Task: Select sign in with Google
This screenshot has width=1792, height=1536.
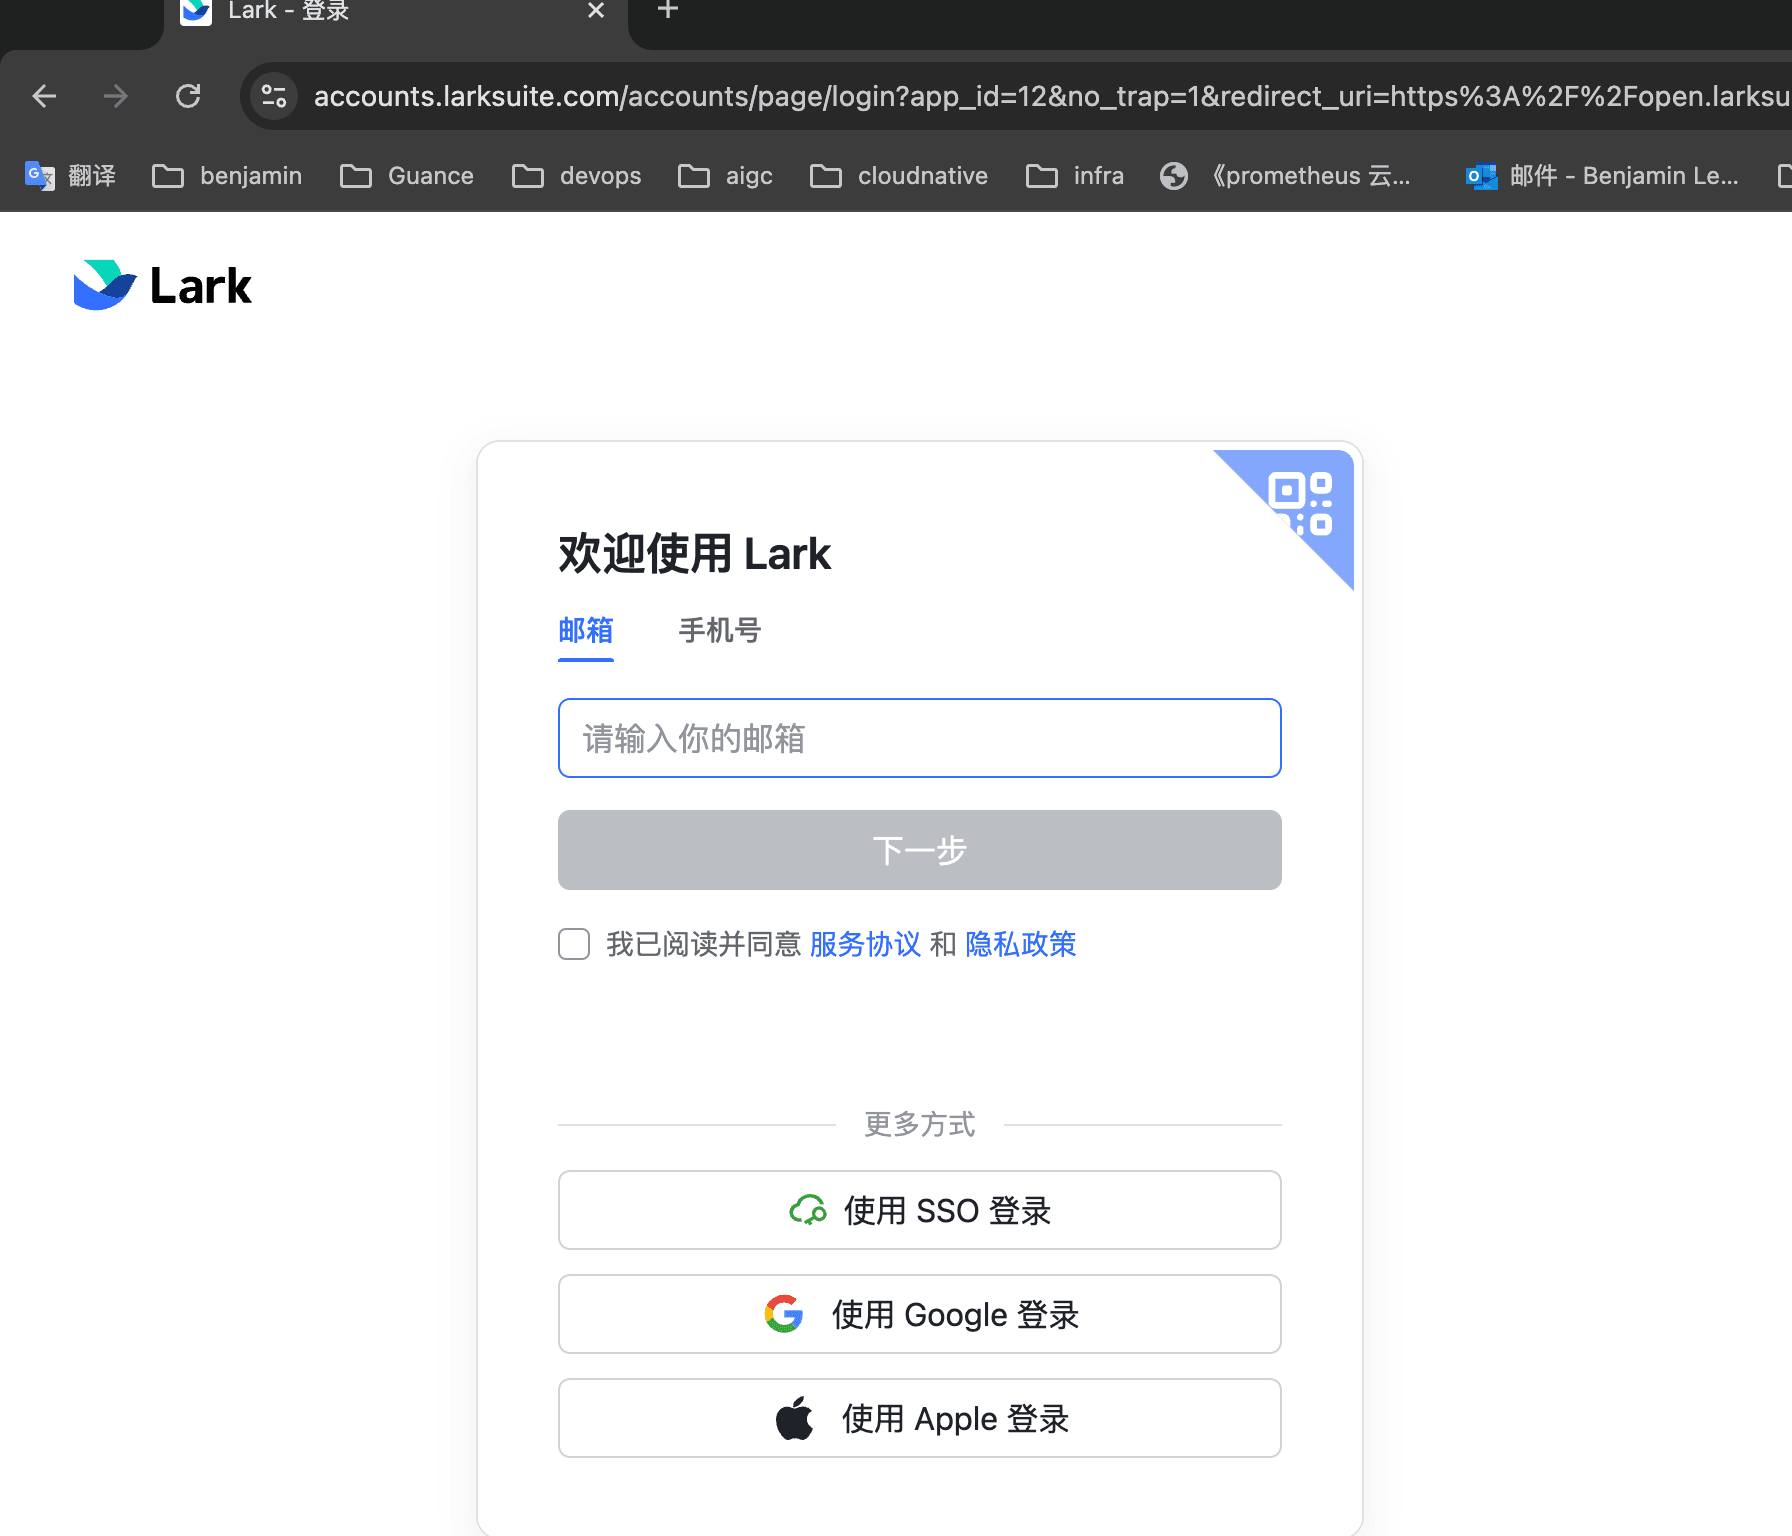Action: click(919, 1314)
